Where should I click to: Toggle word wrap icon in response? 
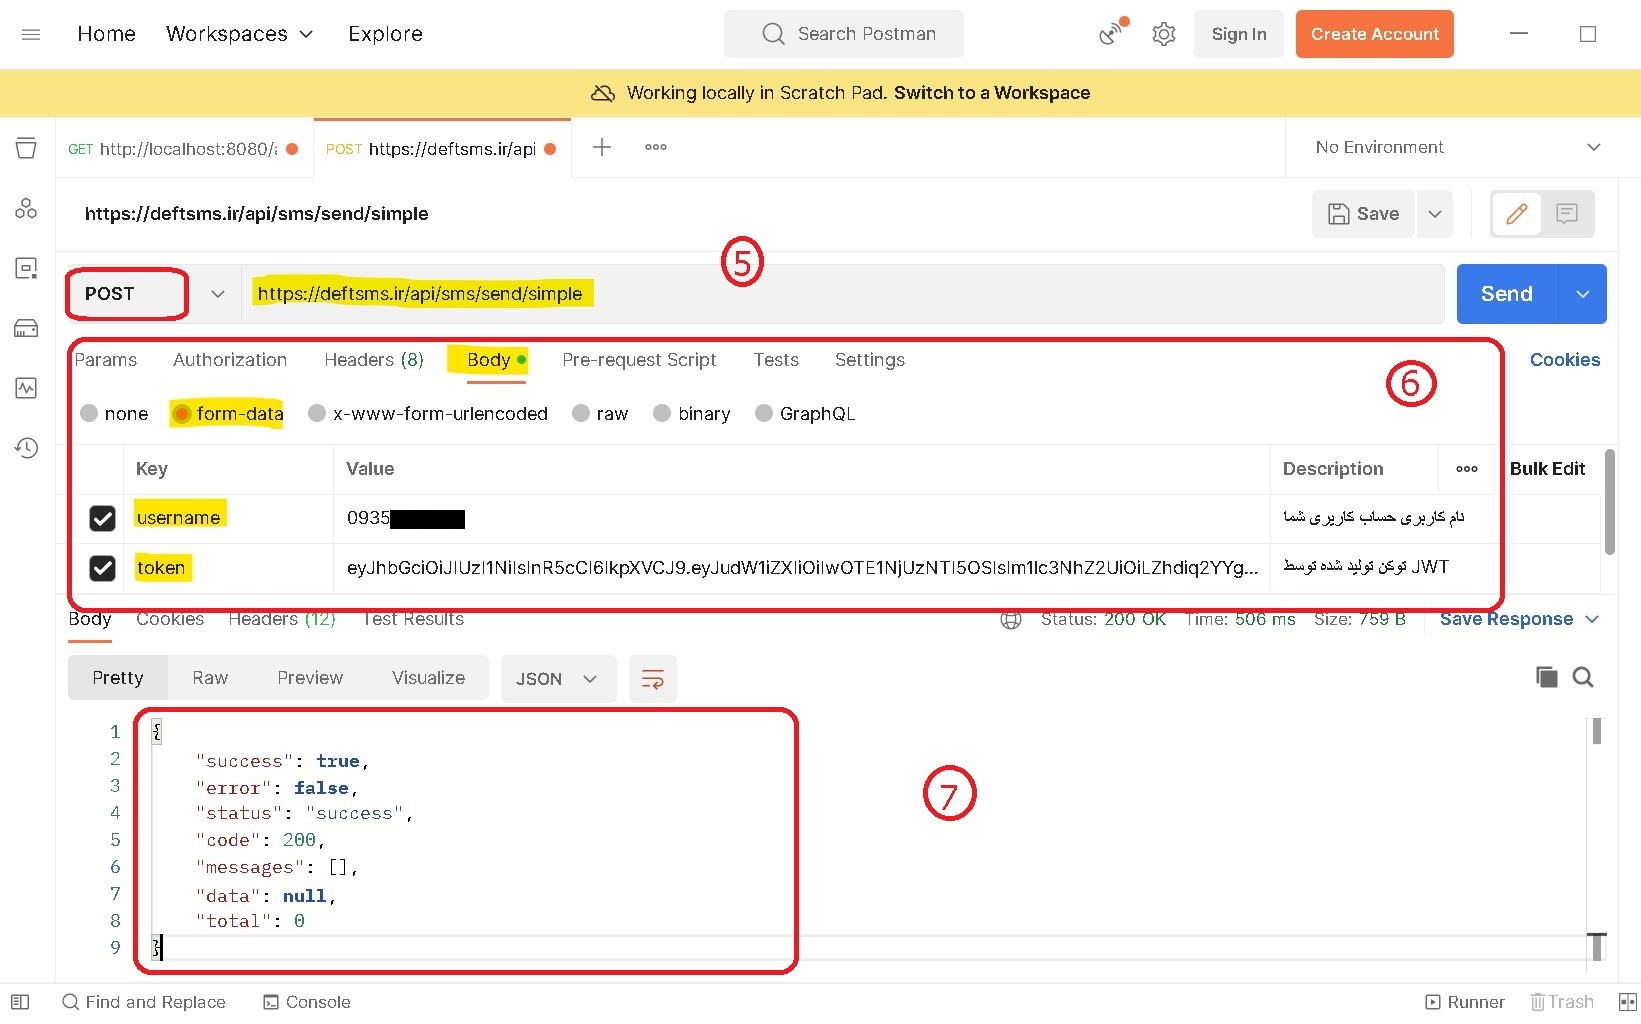[x=653, y=679]
